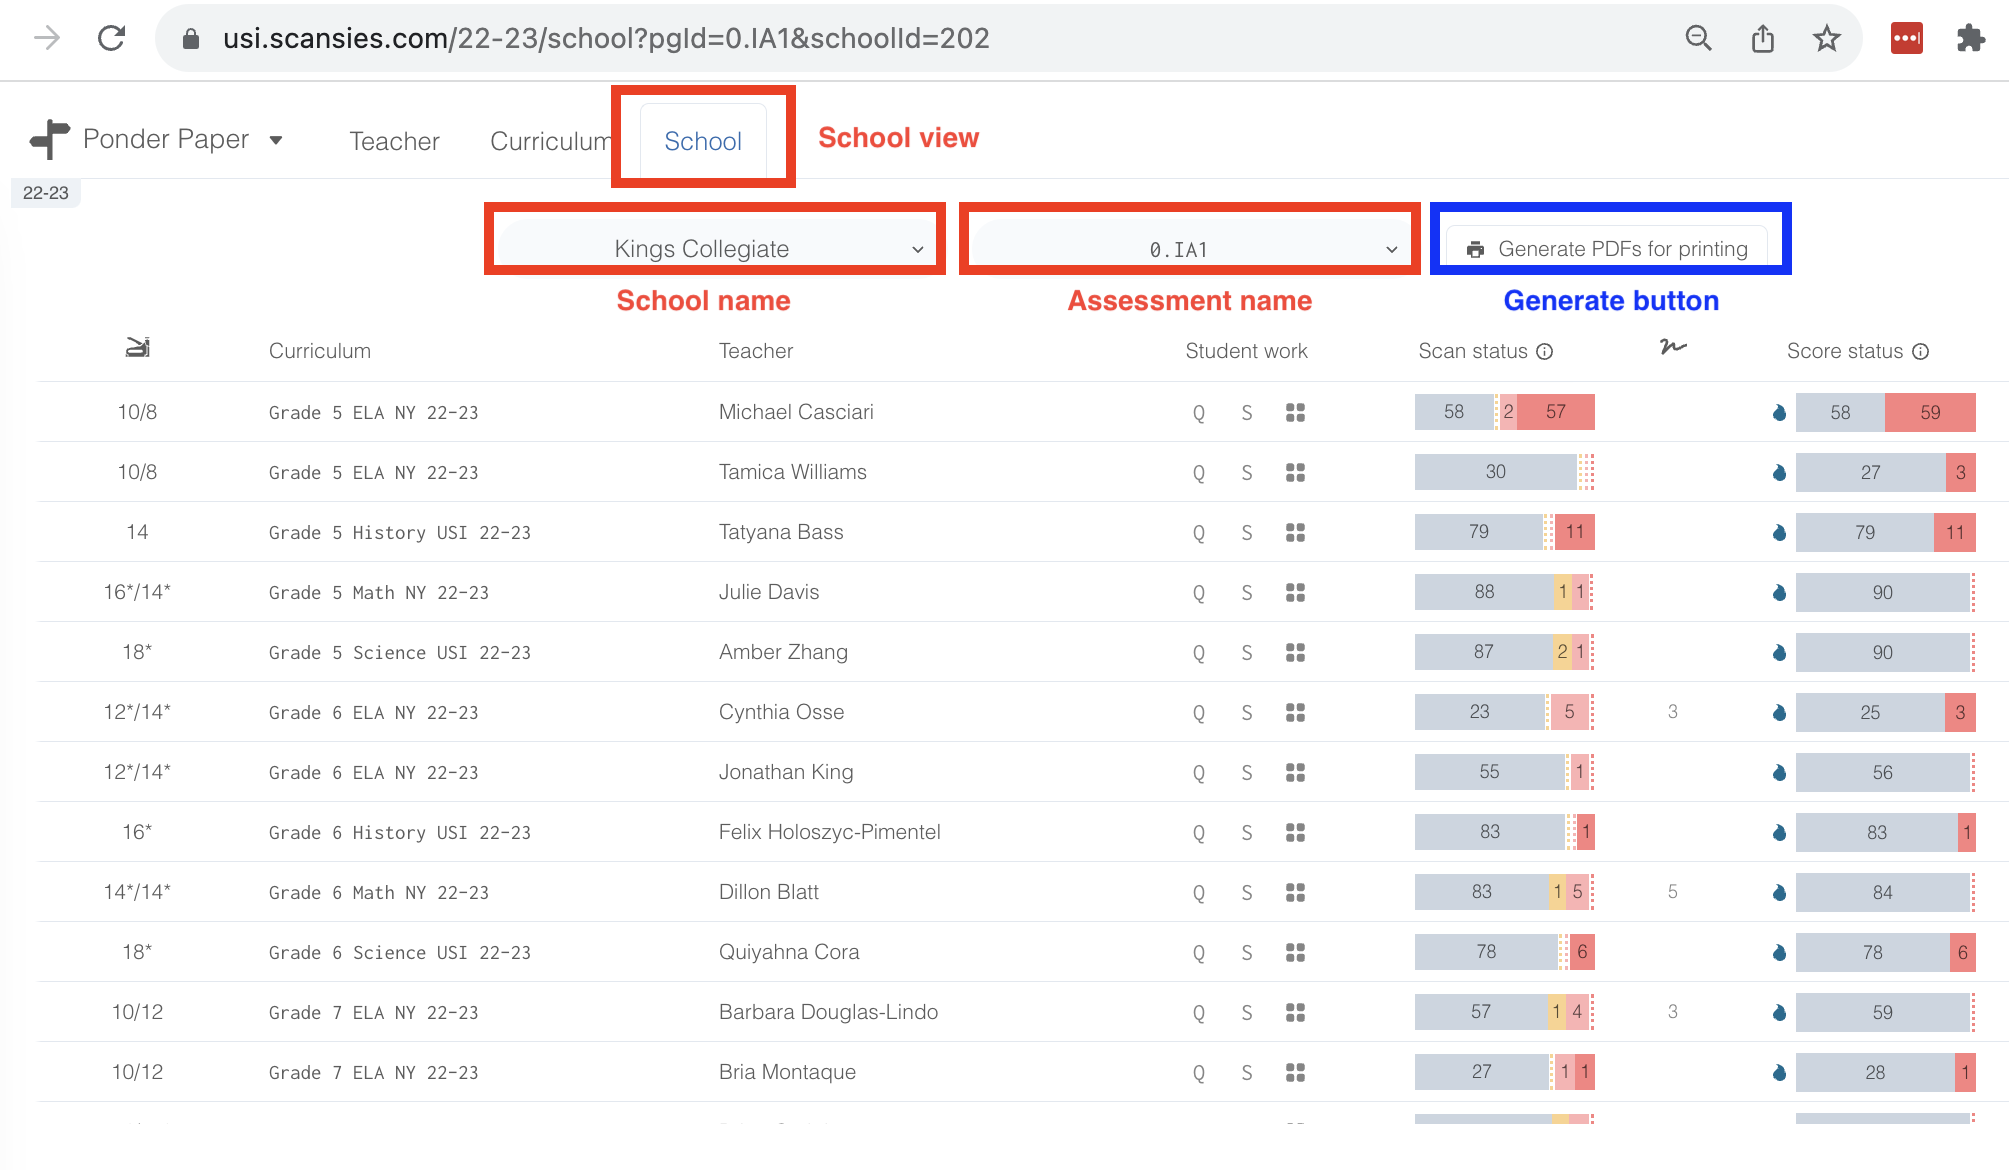This screenshot has width=2009, height=1170.
Task: Click the score droplet icon for Tatyana Bass
Action: [x=1779, y=532]
